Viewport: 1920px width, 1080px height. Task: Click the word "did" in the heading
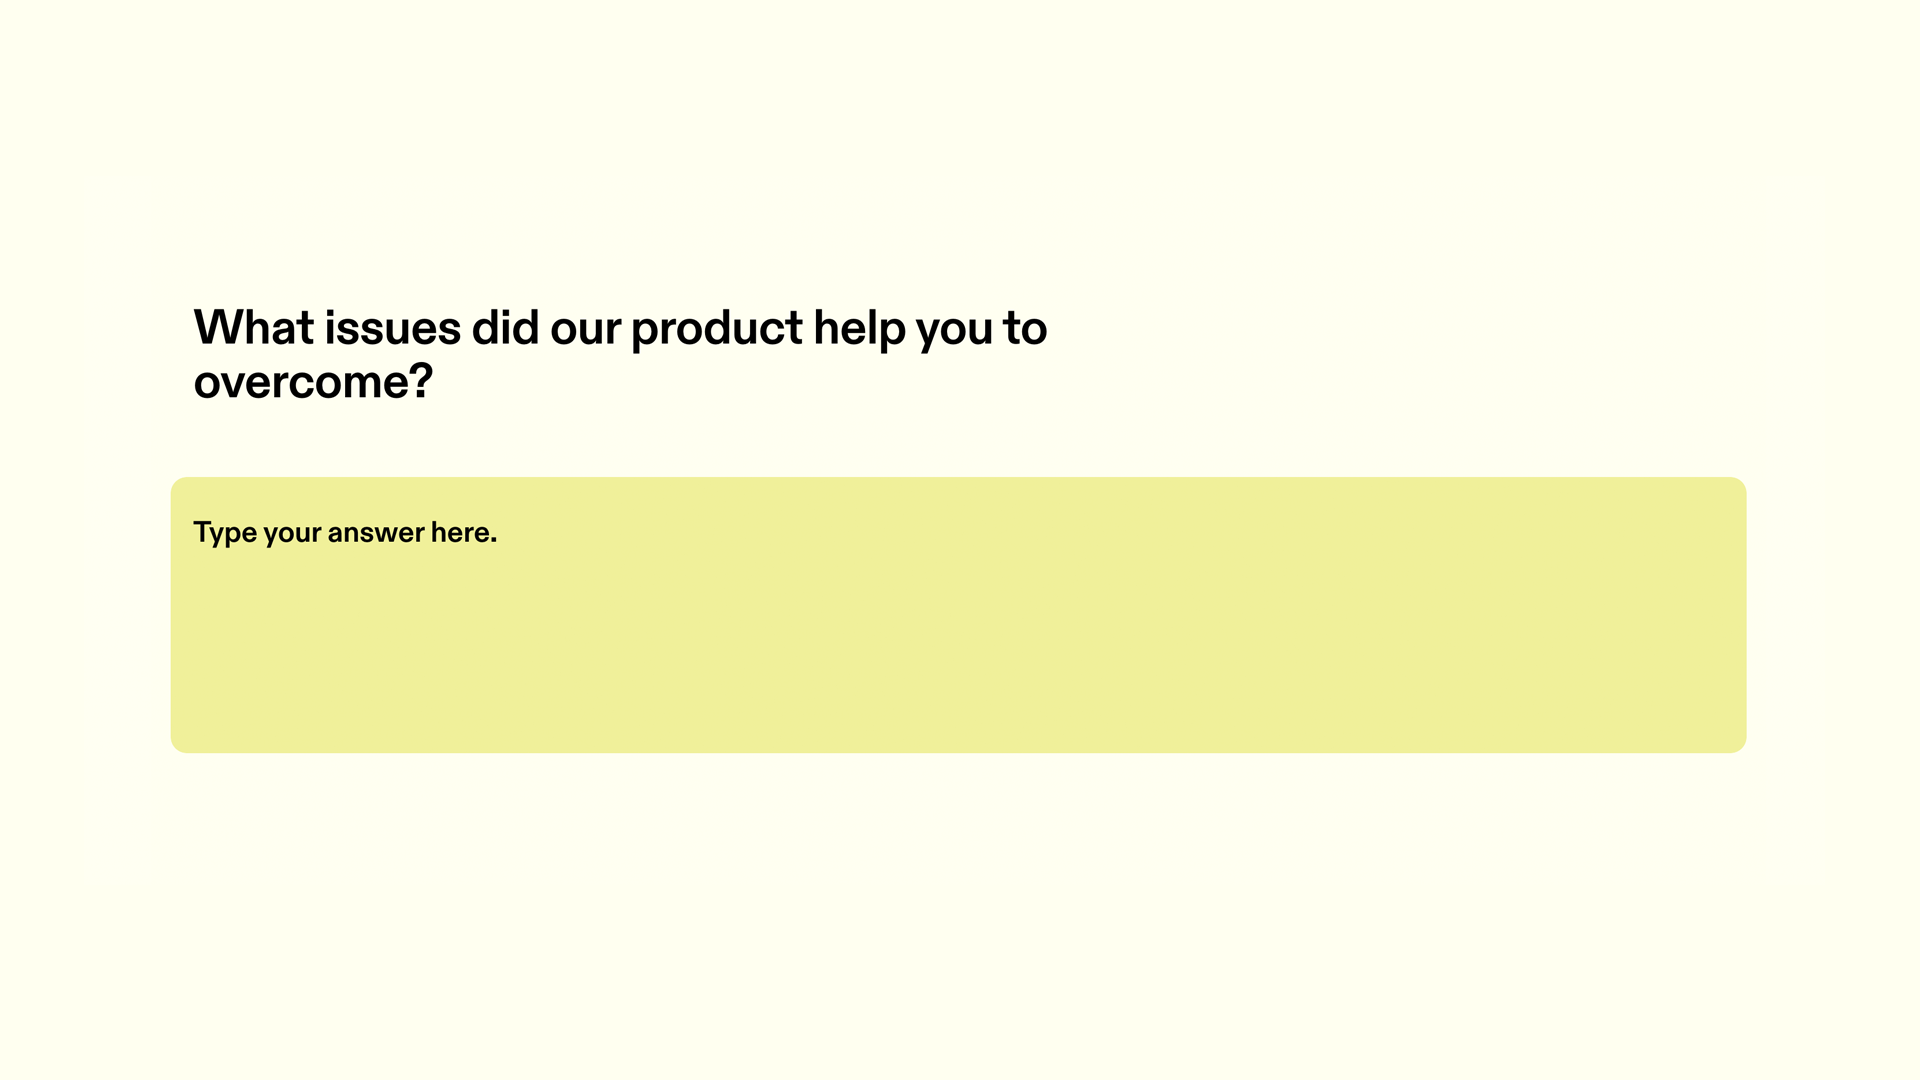pos(506,328)
